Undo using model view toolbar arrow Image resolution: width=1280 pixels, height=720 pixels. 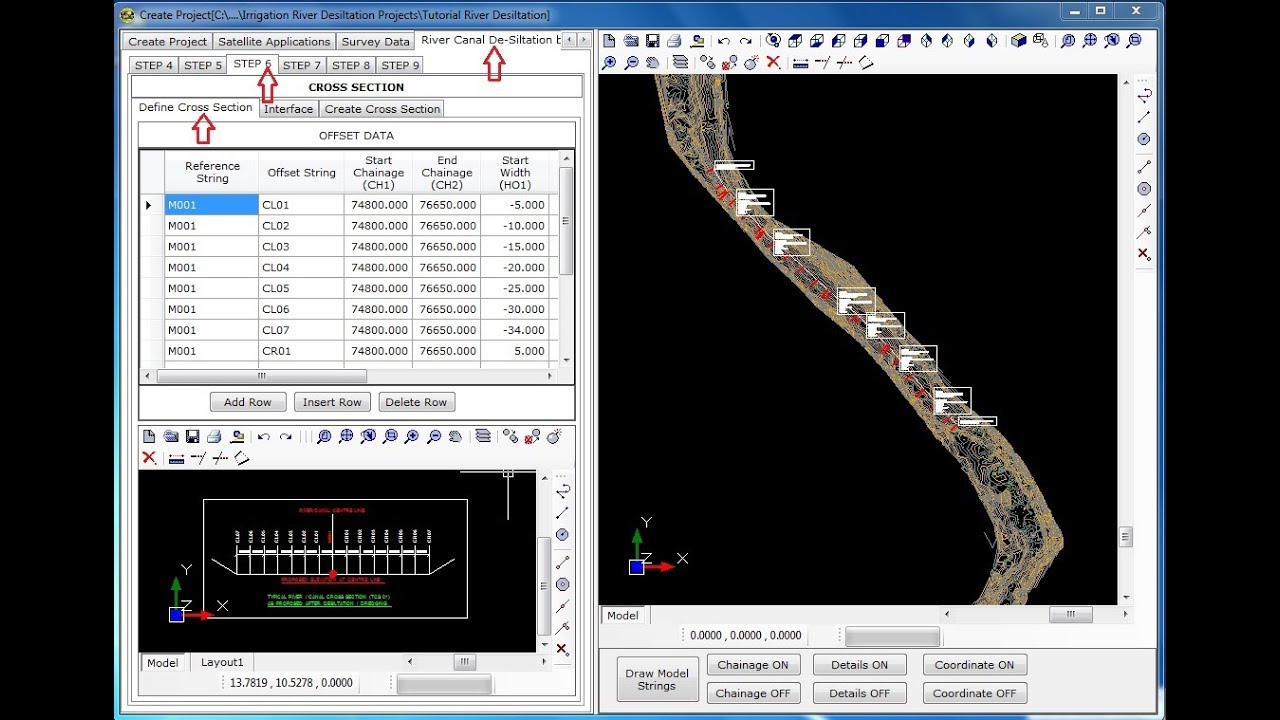click(x=723, y=41)
